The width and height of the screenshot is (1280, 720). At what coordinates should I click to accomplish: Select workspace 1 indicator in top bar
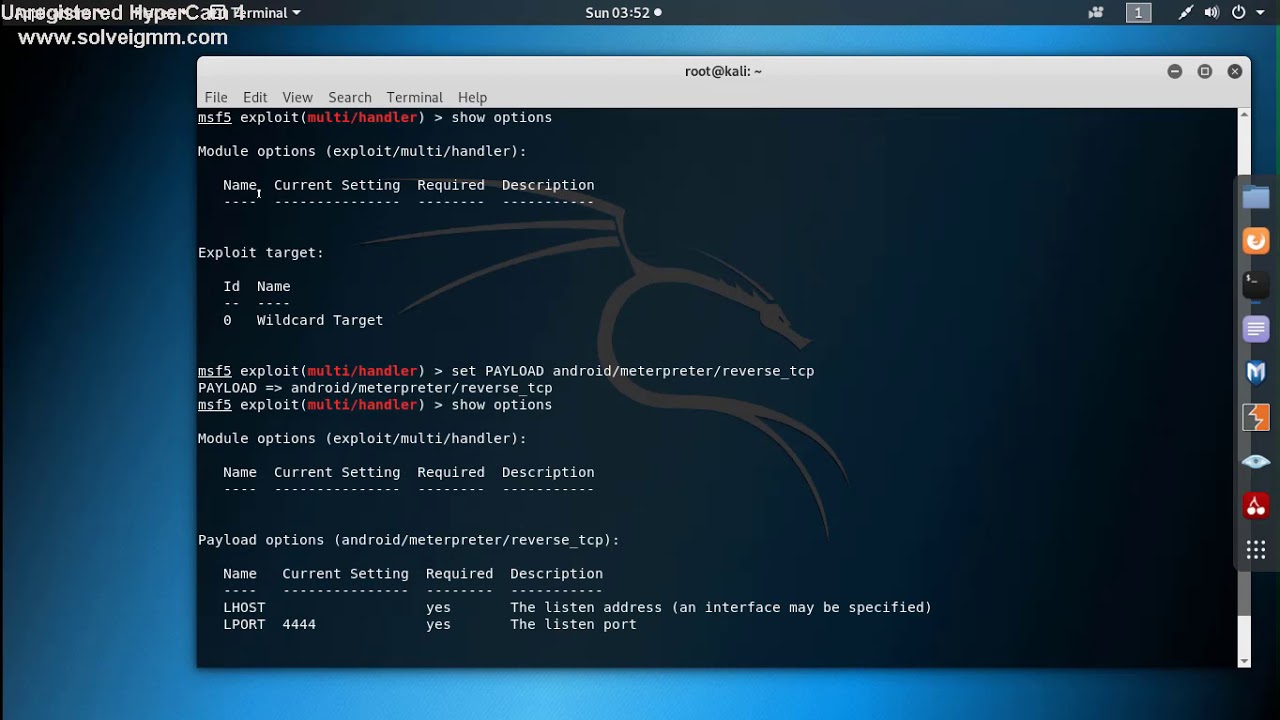coord(1138,13)
